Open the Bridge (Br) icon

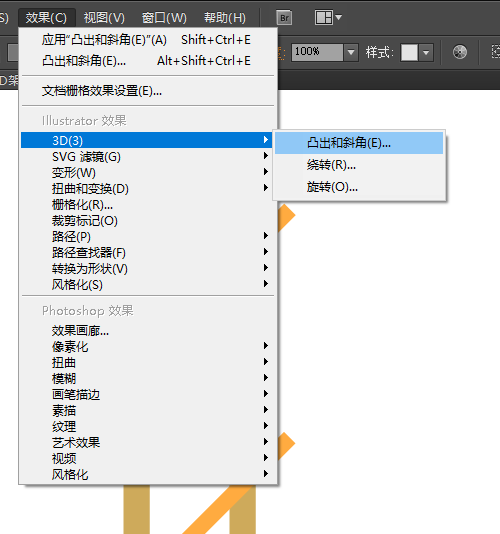(284, 18)
